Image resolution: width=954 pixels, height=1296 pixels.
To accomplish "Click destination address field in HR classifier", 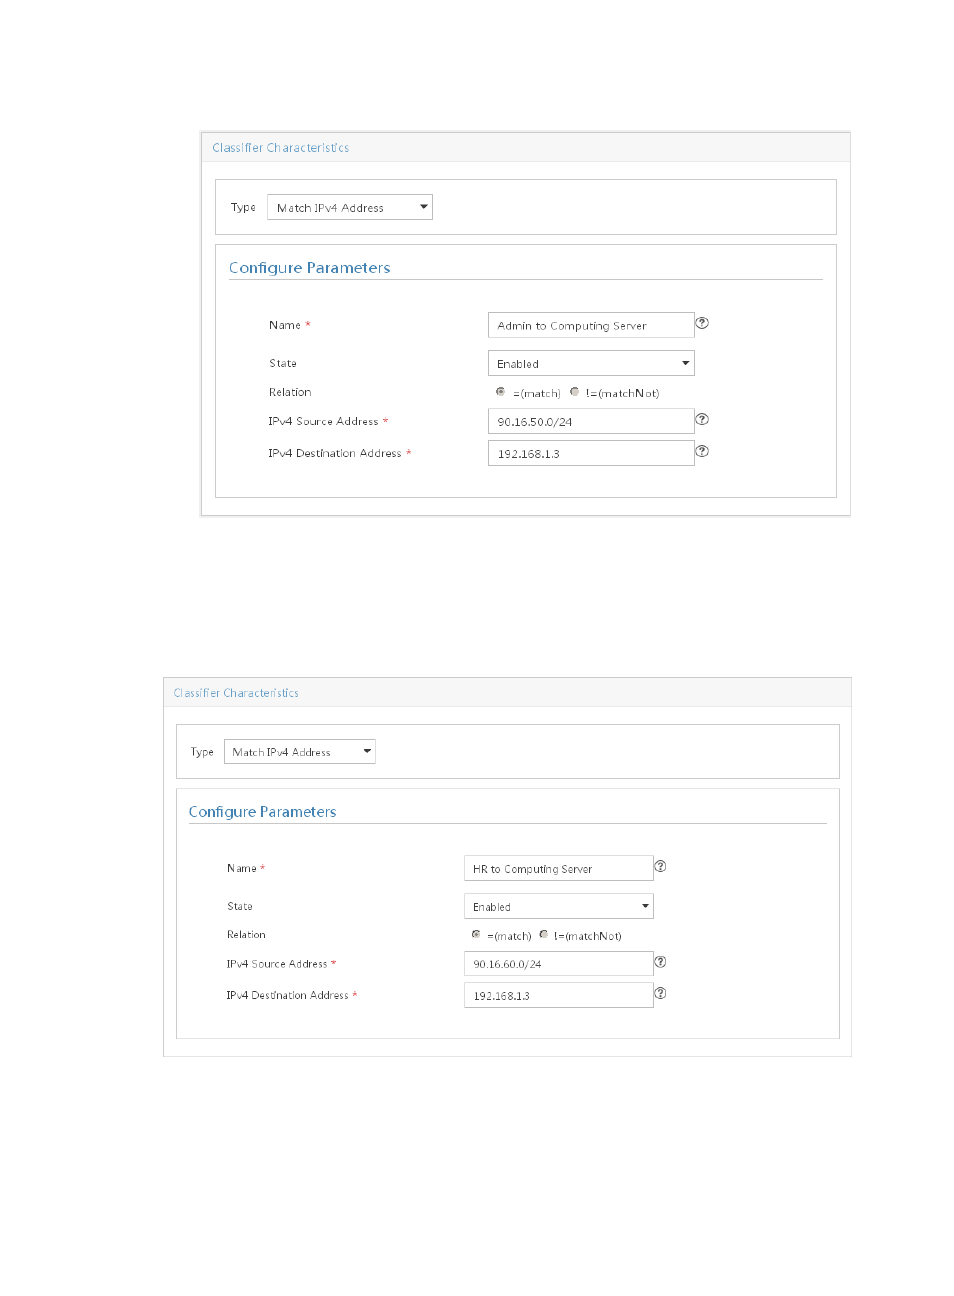I will 559,995.
